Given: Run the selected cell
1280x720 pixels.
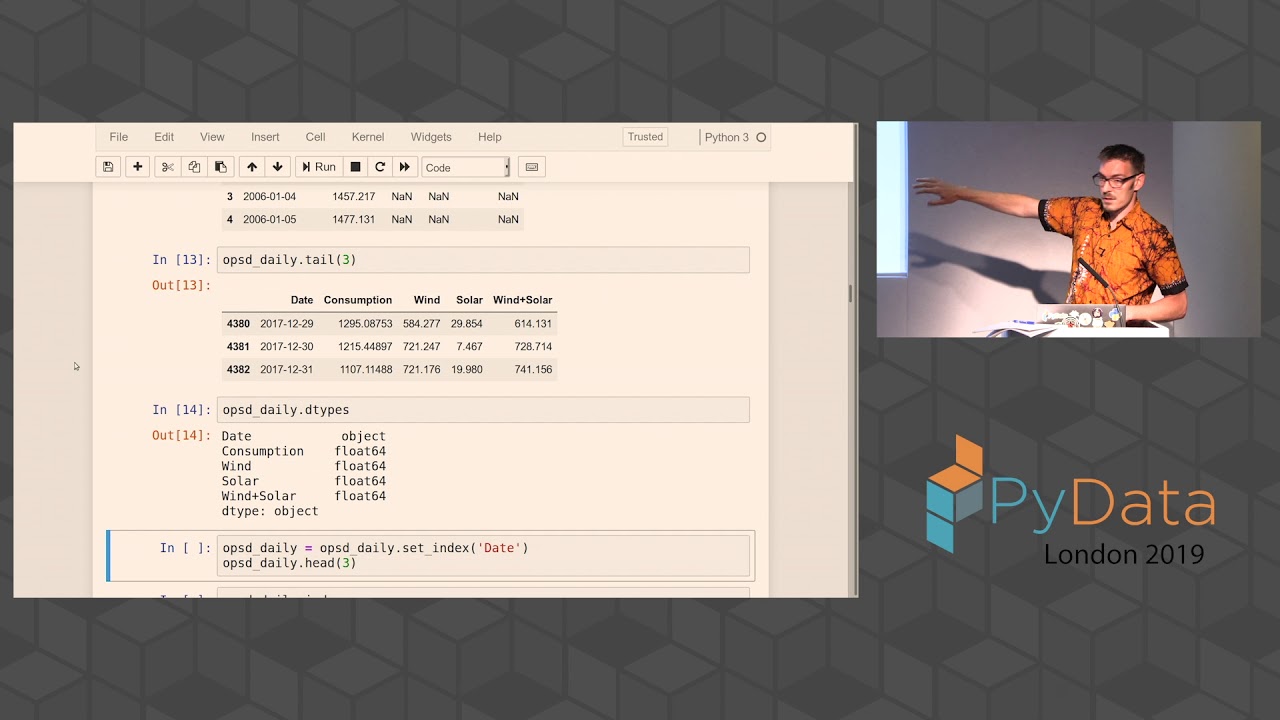Looking at the screenshot, I should [x=319, y=167].
